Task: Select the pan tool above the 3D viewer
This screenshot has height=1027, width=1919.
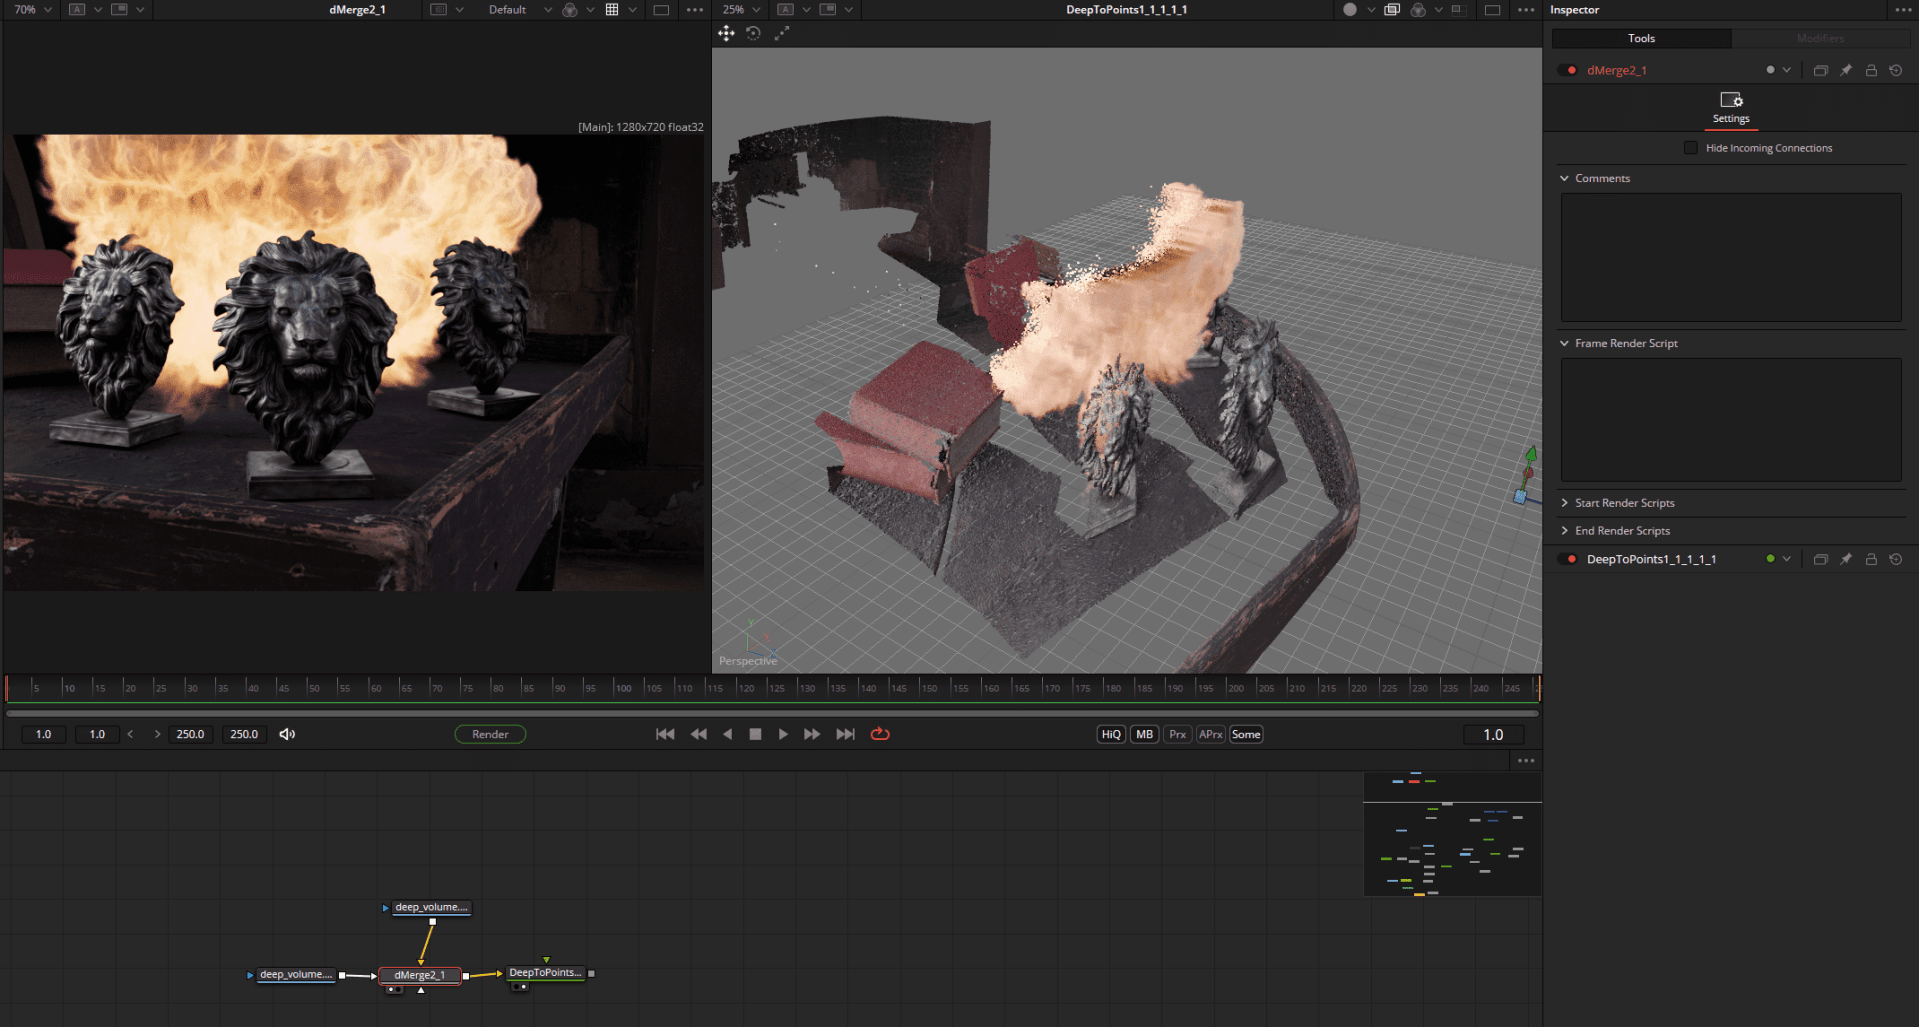Action: click(x=726, y=33)
